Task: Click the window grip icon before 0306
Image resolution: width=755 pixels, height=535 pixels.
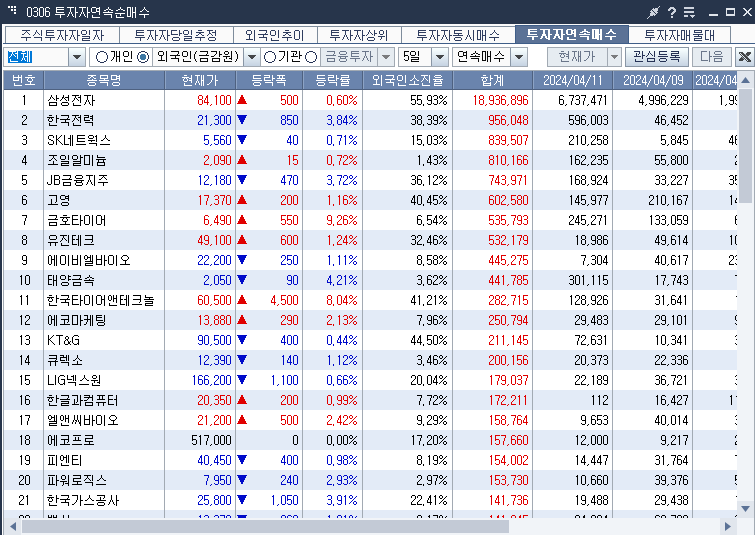Action: [12, 9]
